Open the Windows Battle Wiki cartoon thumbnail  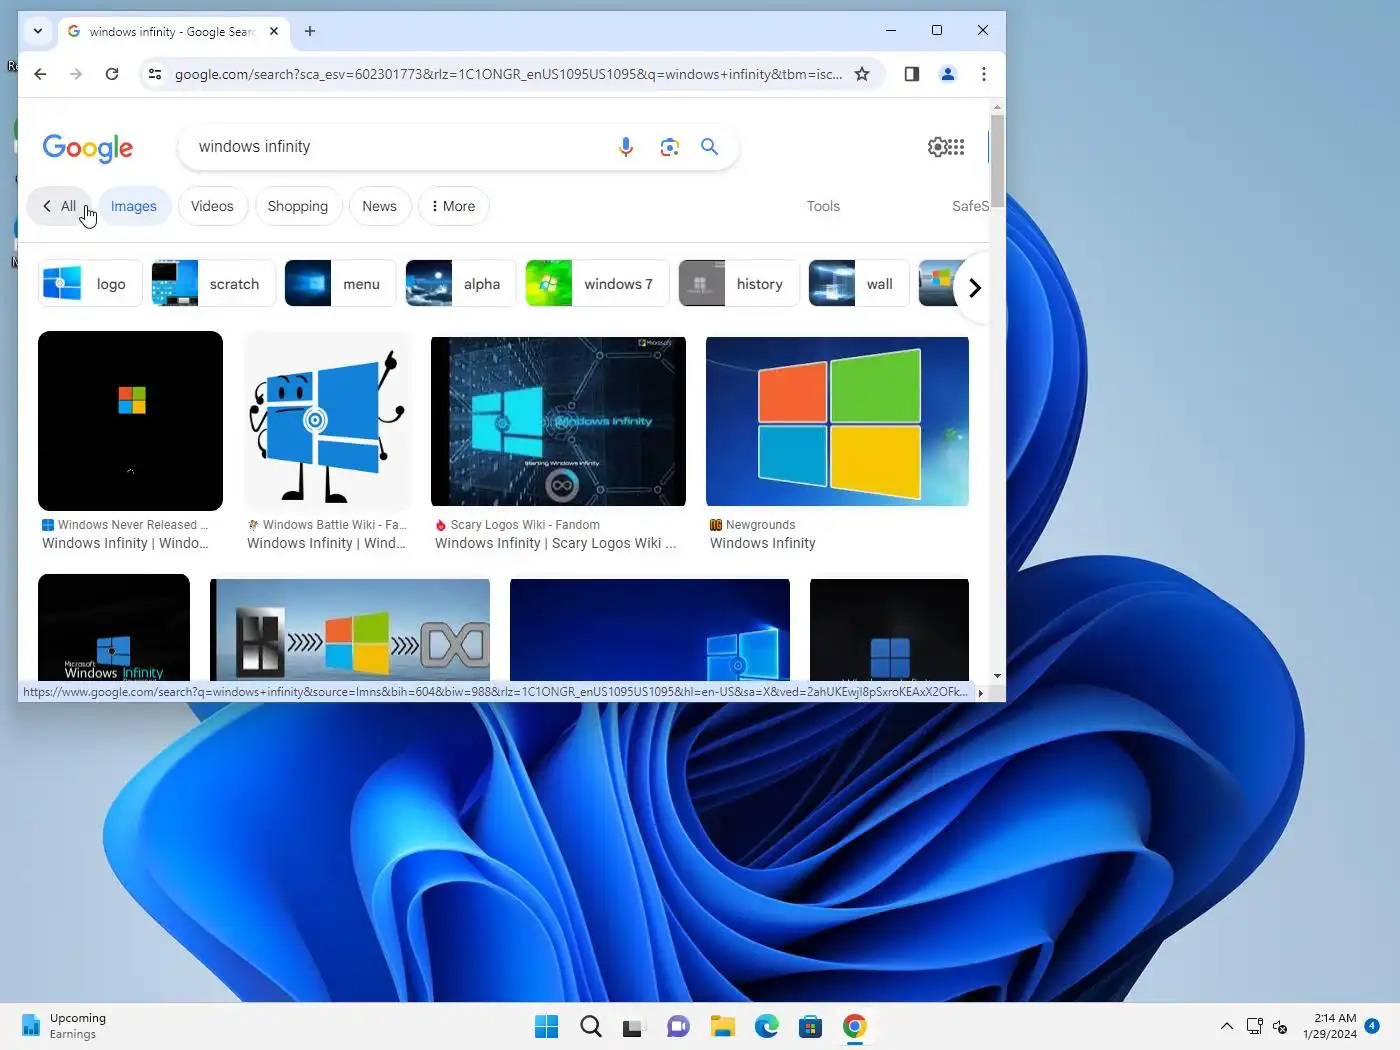tap(327, 421)
